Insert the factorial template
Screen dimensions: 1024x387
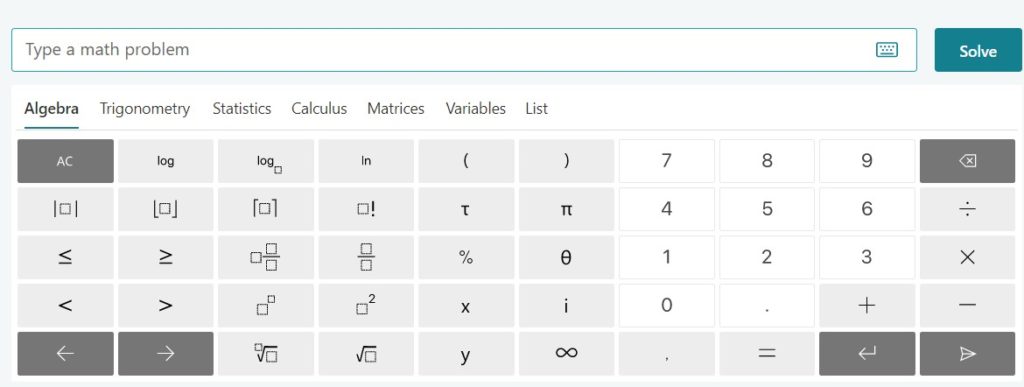[366, 209]
